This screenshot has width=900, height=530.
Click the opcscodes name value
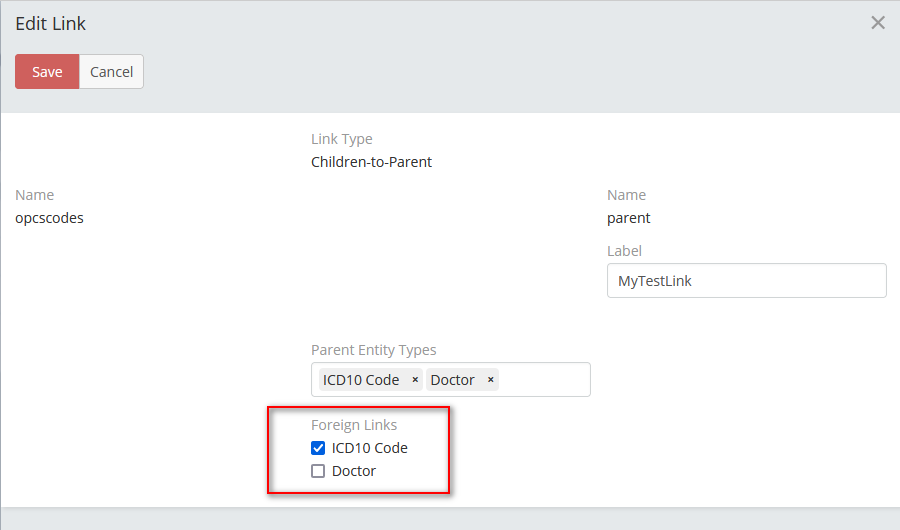point(49,218)
